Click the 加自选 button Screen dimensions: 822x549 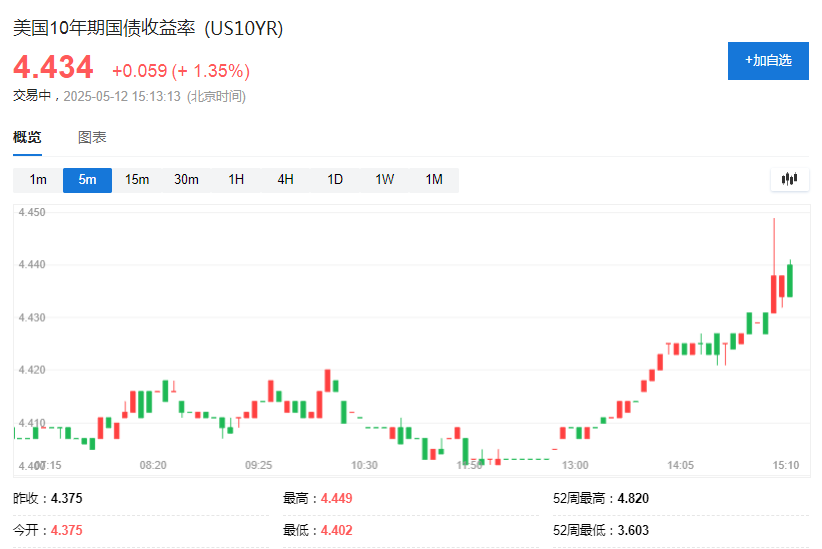767,61
